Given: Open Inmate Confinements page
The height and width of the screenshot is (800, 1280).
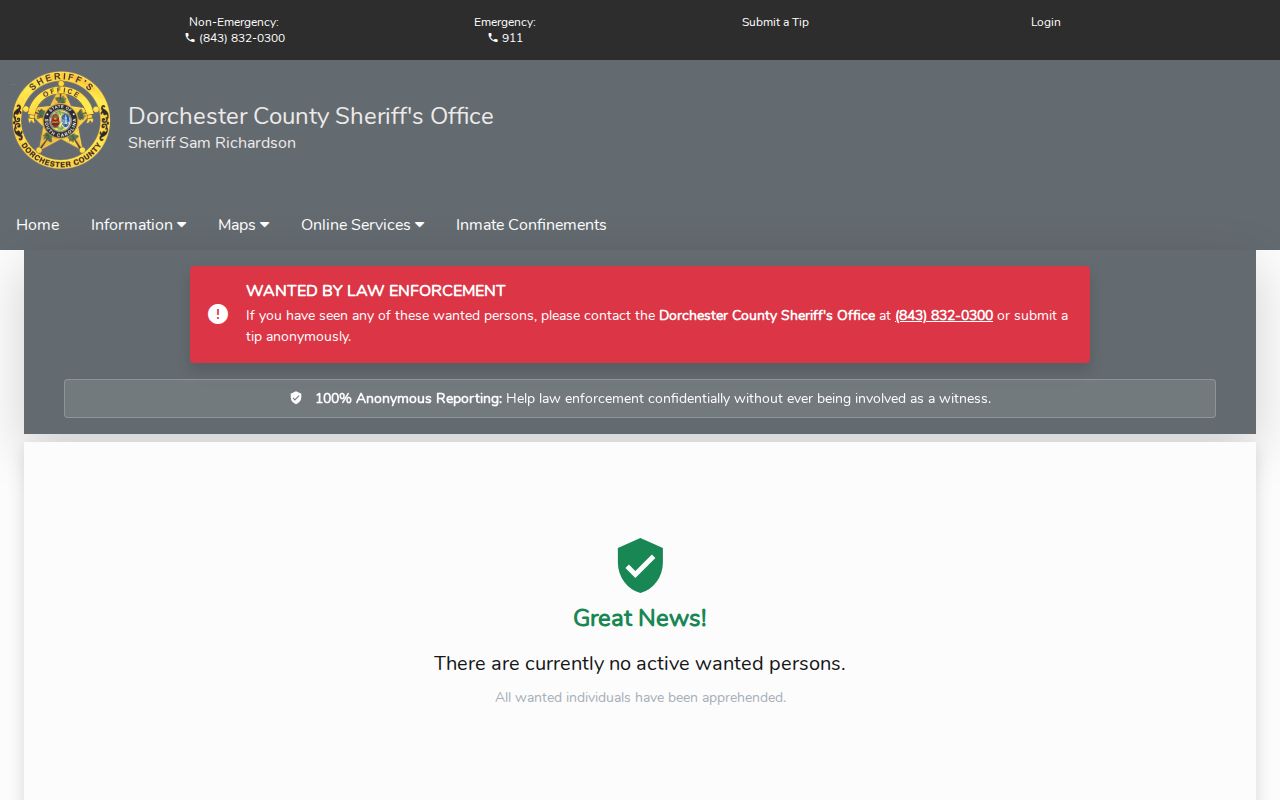Looking at the screenshot, I should (x=531, y=225).
